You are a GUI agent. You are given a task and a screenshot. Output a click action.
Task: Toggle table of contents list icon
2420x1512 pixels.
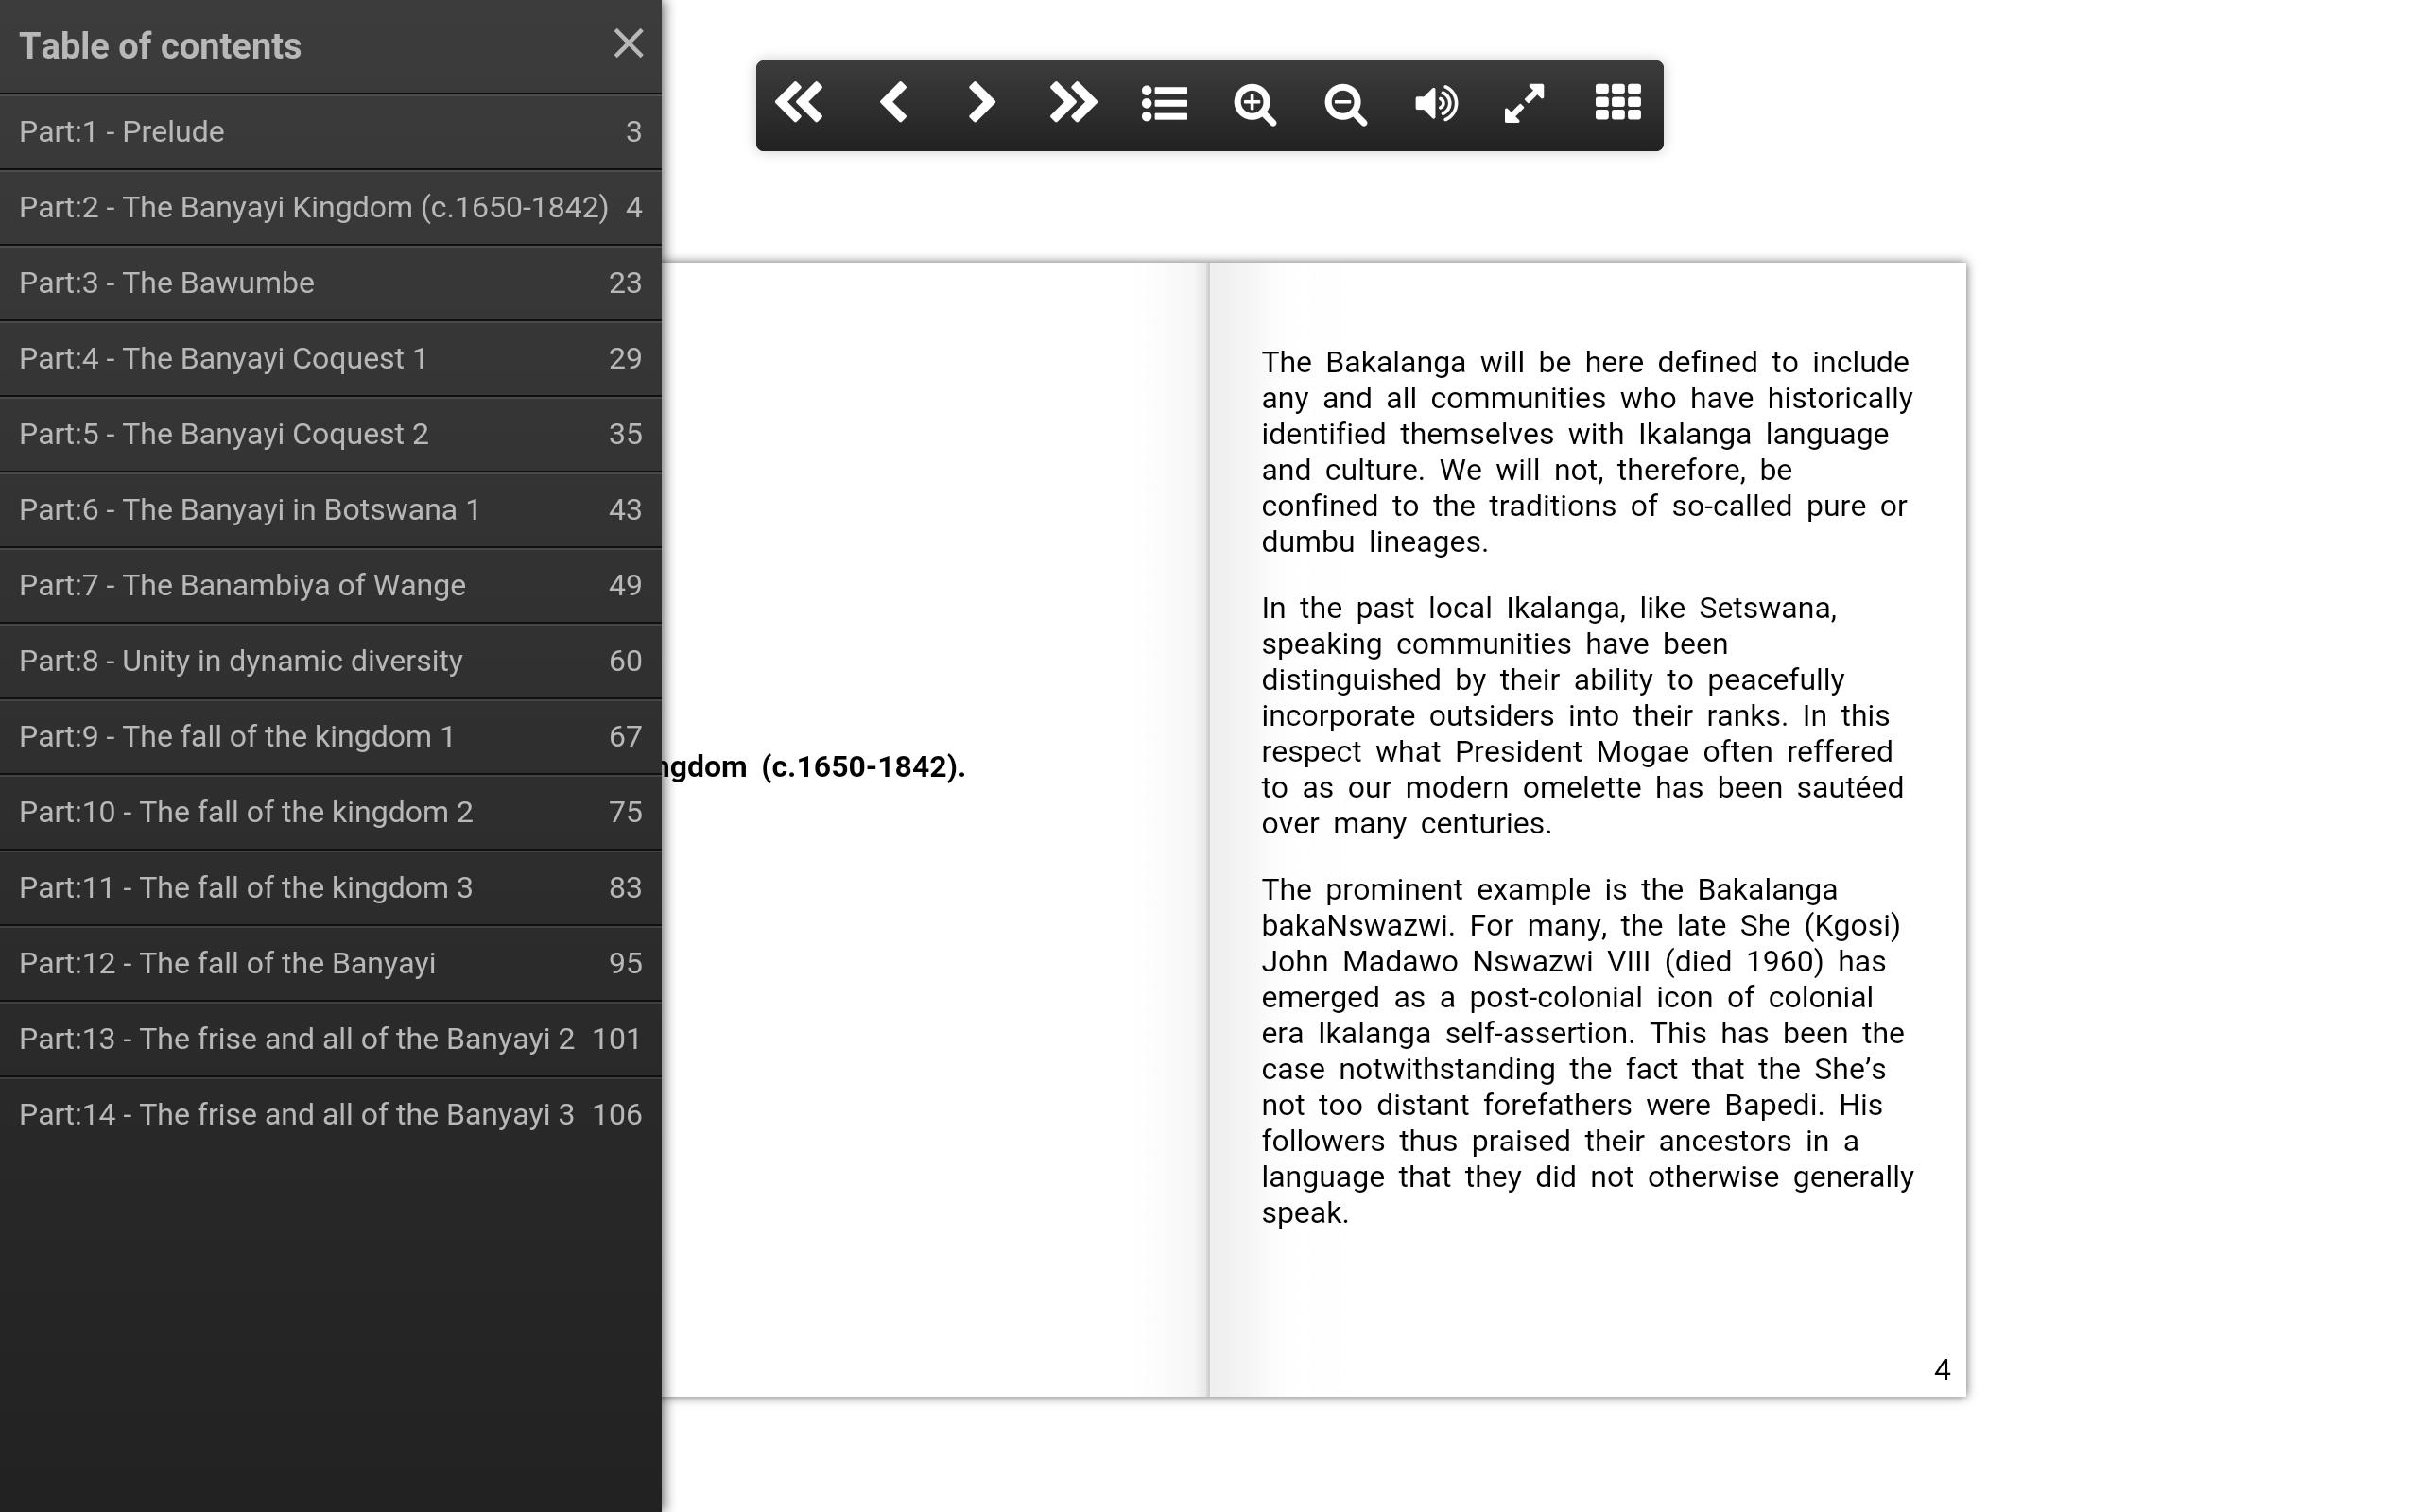pos(1164,103)
